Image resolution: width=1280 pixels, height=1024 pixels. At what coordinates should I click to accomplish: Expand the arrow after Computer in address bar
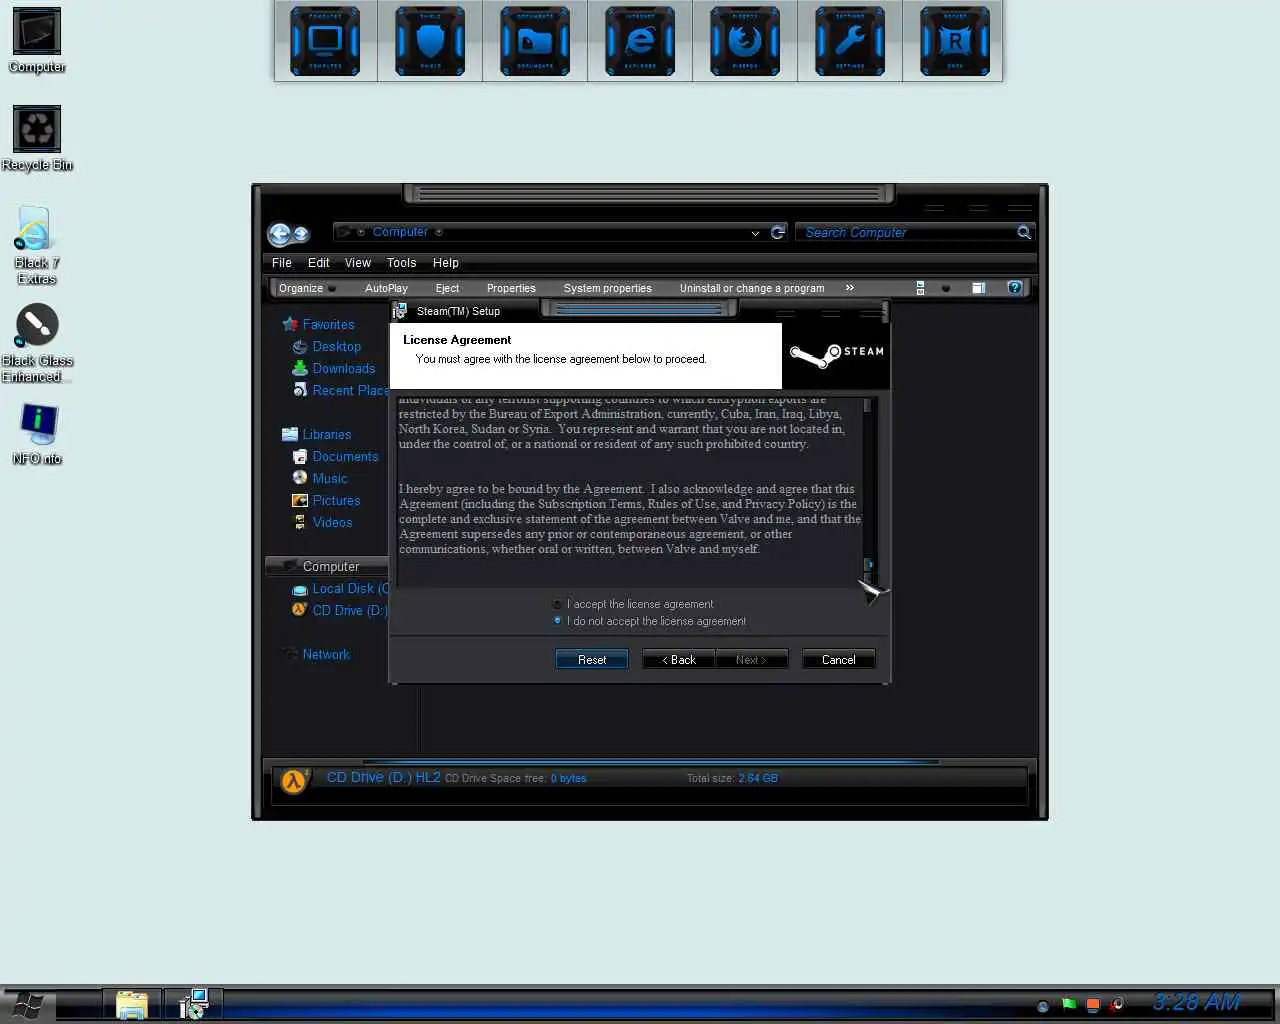tap(439, 232)
